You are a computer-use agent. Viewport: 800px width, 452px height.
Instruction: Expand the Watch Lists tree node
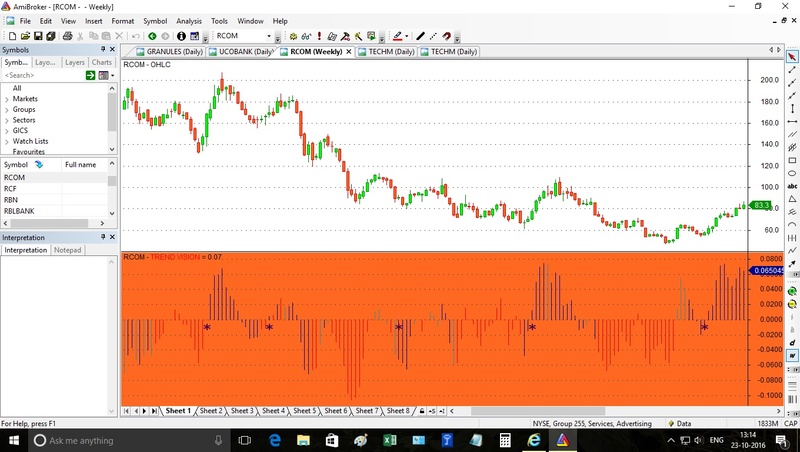click(7, 142)
